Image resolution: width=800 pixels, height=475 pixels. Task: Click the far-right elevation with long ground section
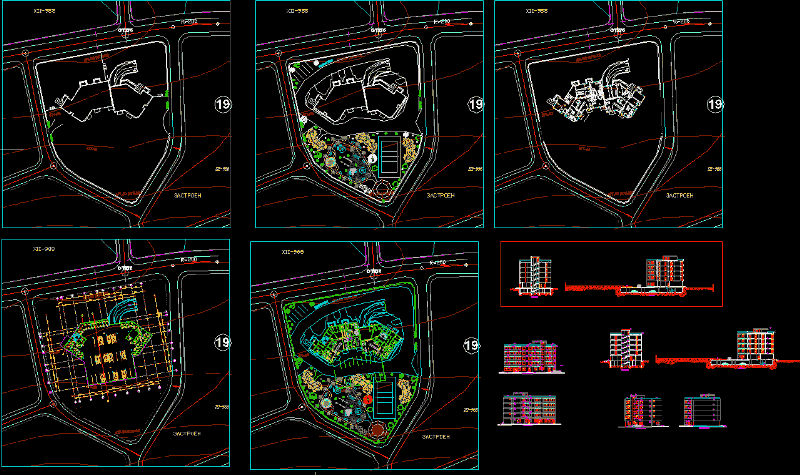(755, 349)
